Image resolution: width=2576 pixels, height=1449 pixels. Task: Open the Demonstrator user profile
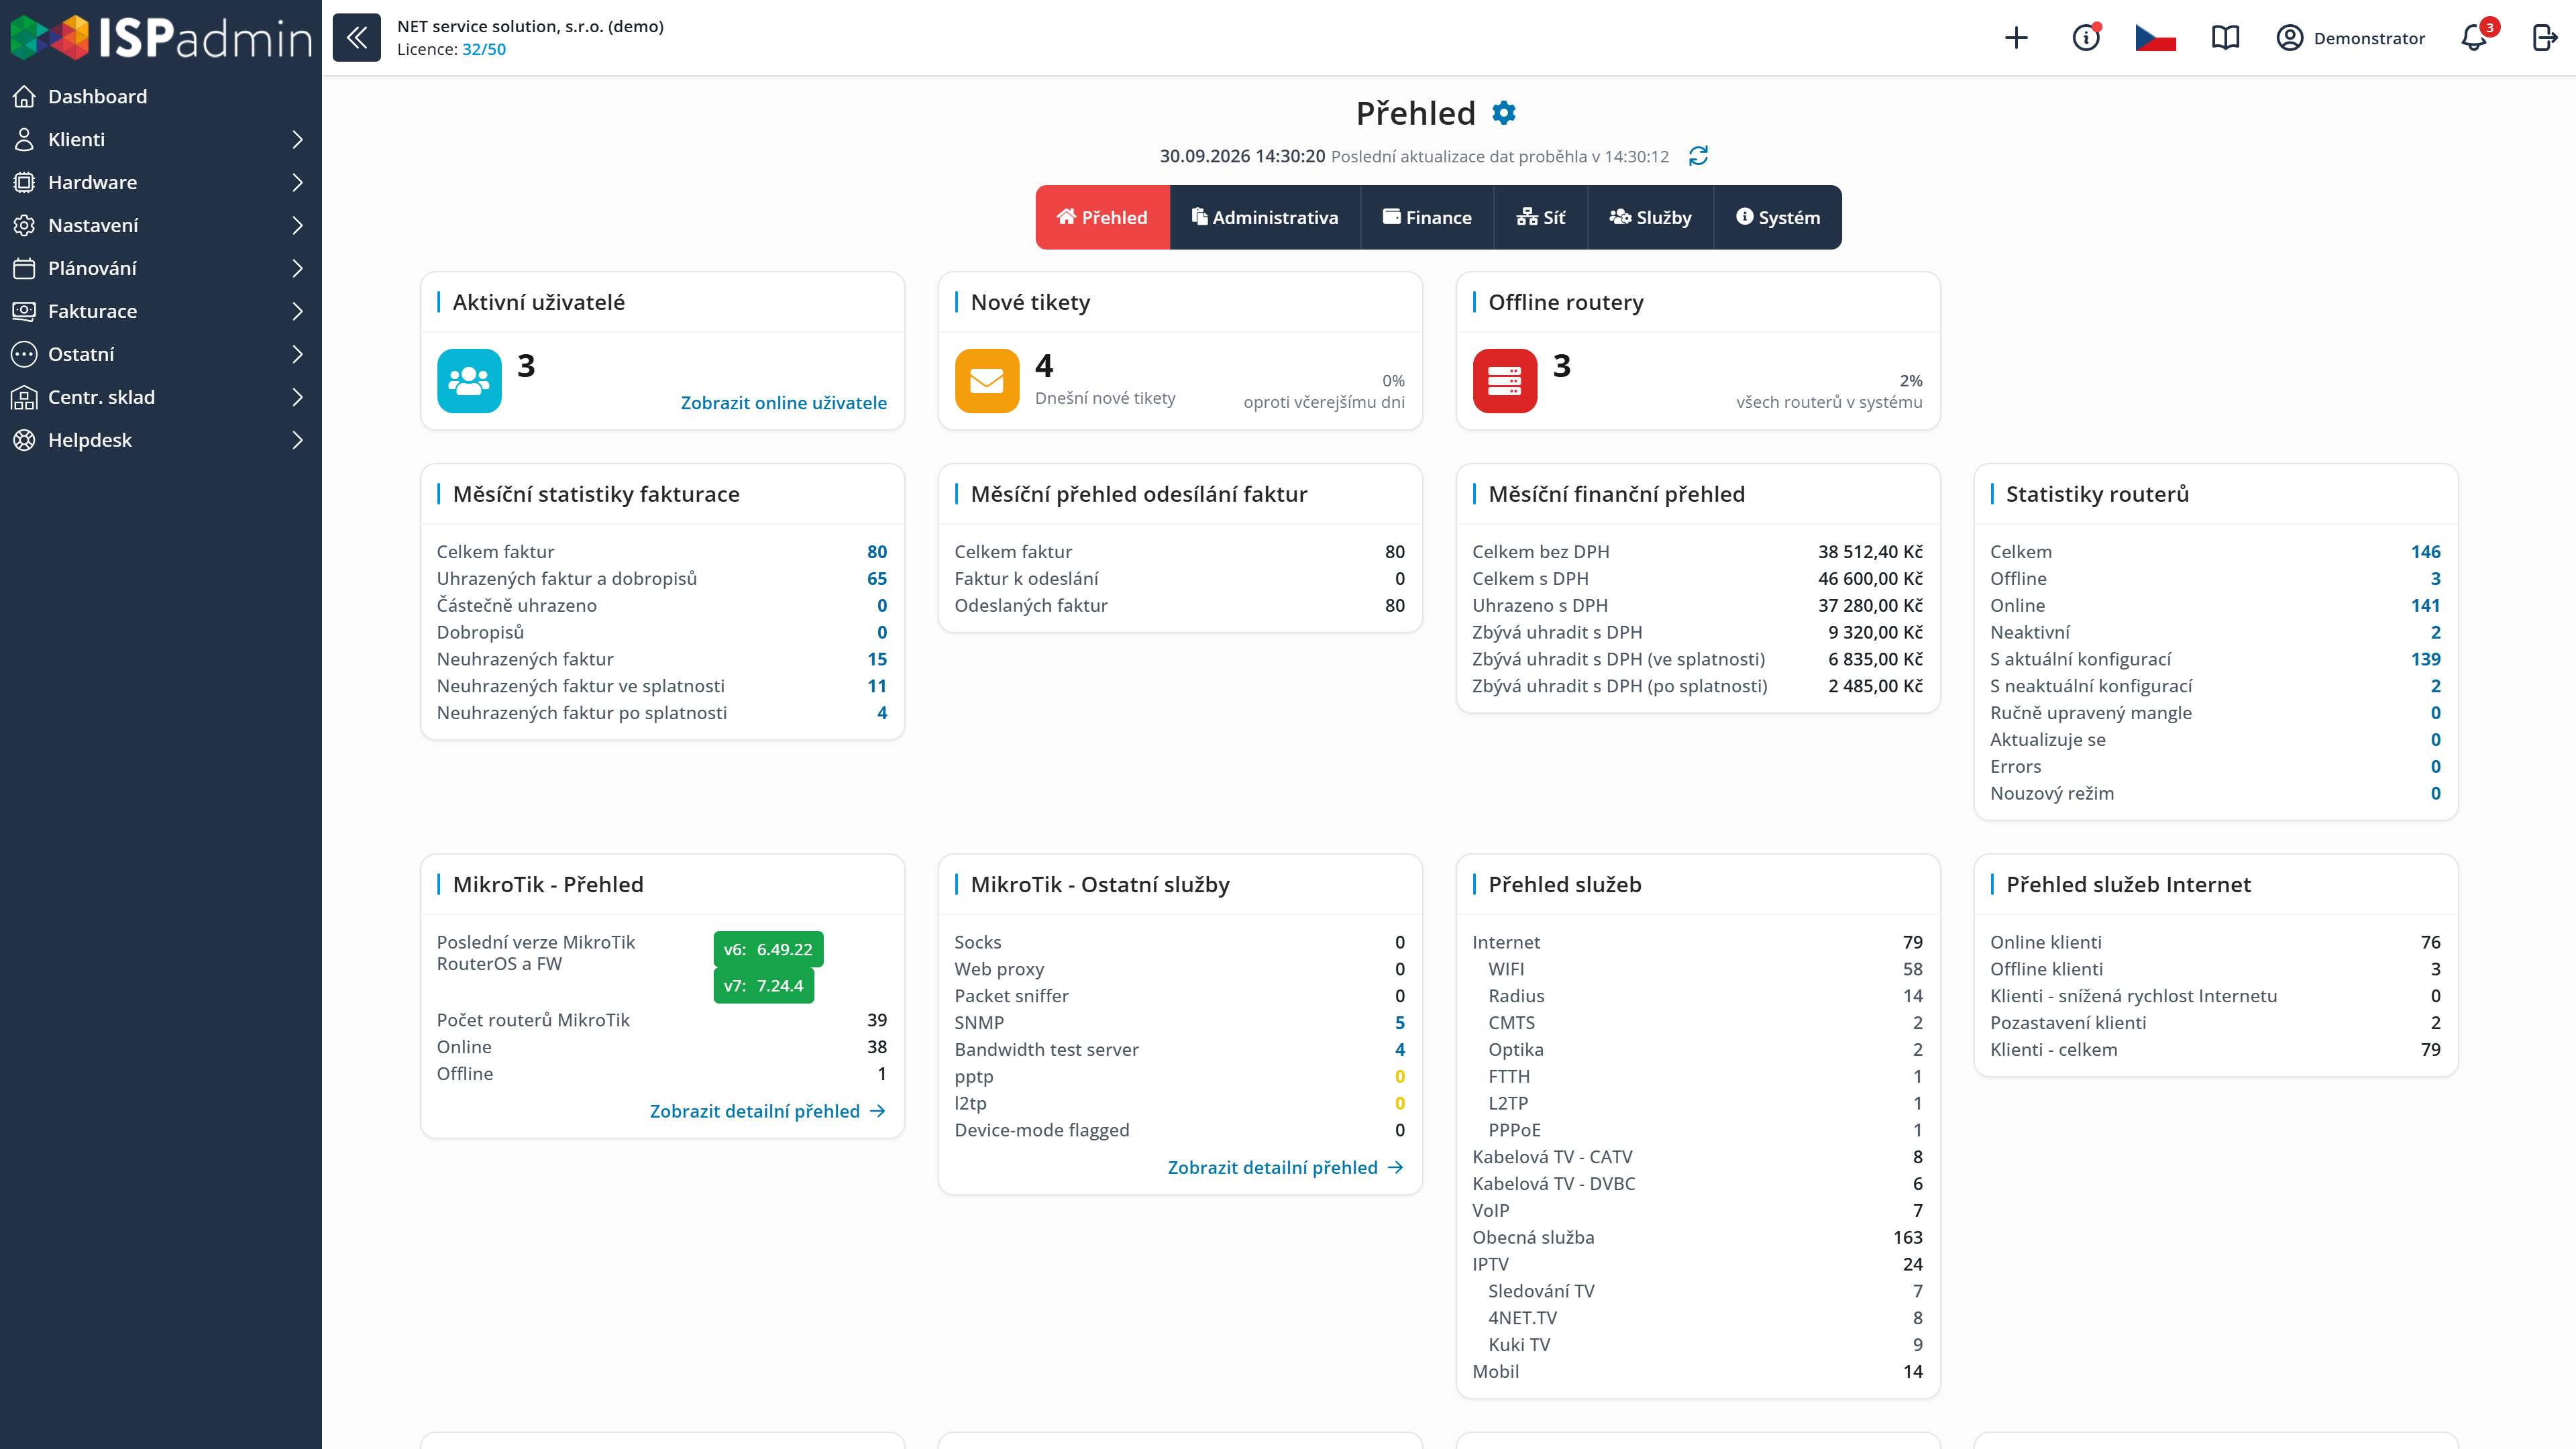(2351, 38)
